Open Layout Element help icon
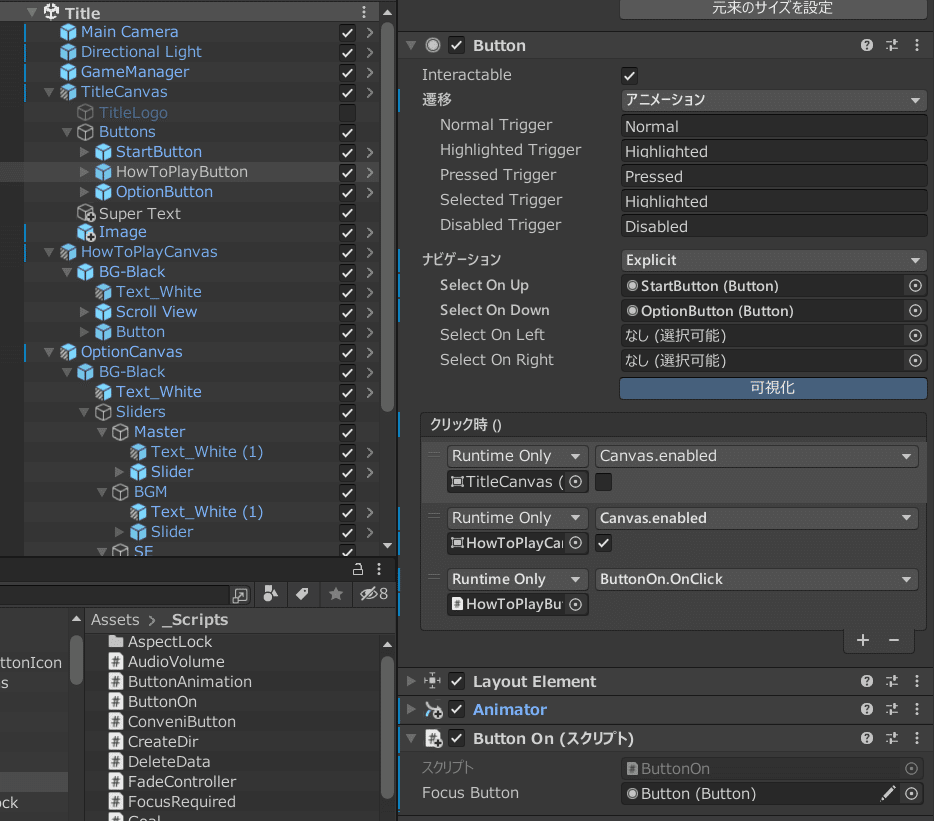Viewport: 934px width, 821px height. [x=867, y=681]
